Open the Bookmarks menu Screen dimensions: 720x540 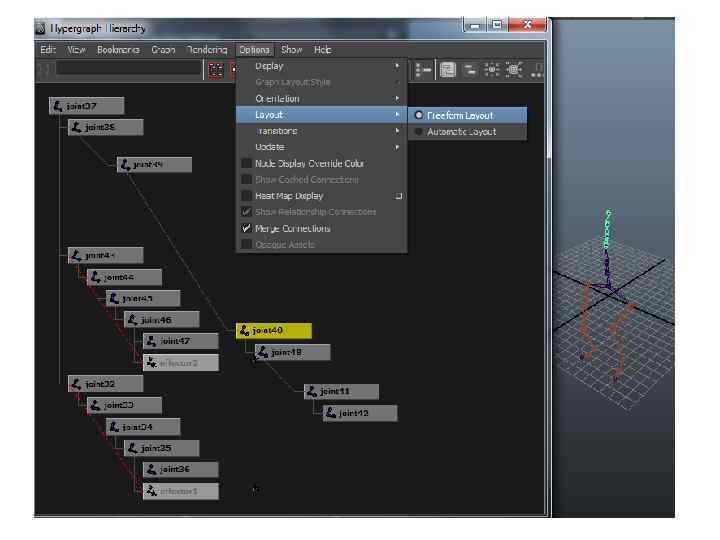118,50
